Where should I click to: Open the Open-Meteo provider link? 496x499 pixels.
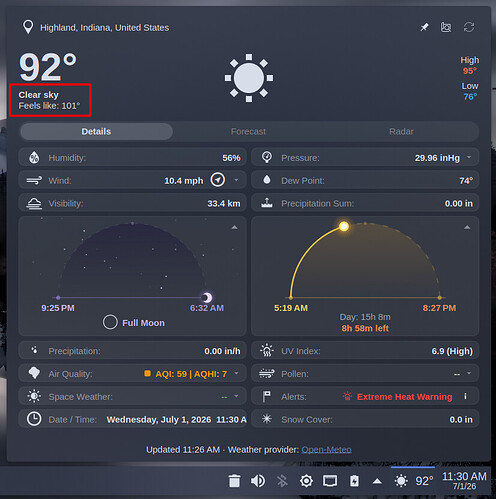tap(326, 450)
